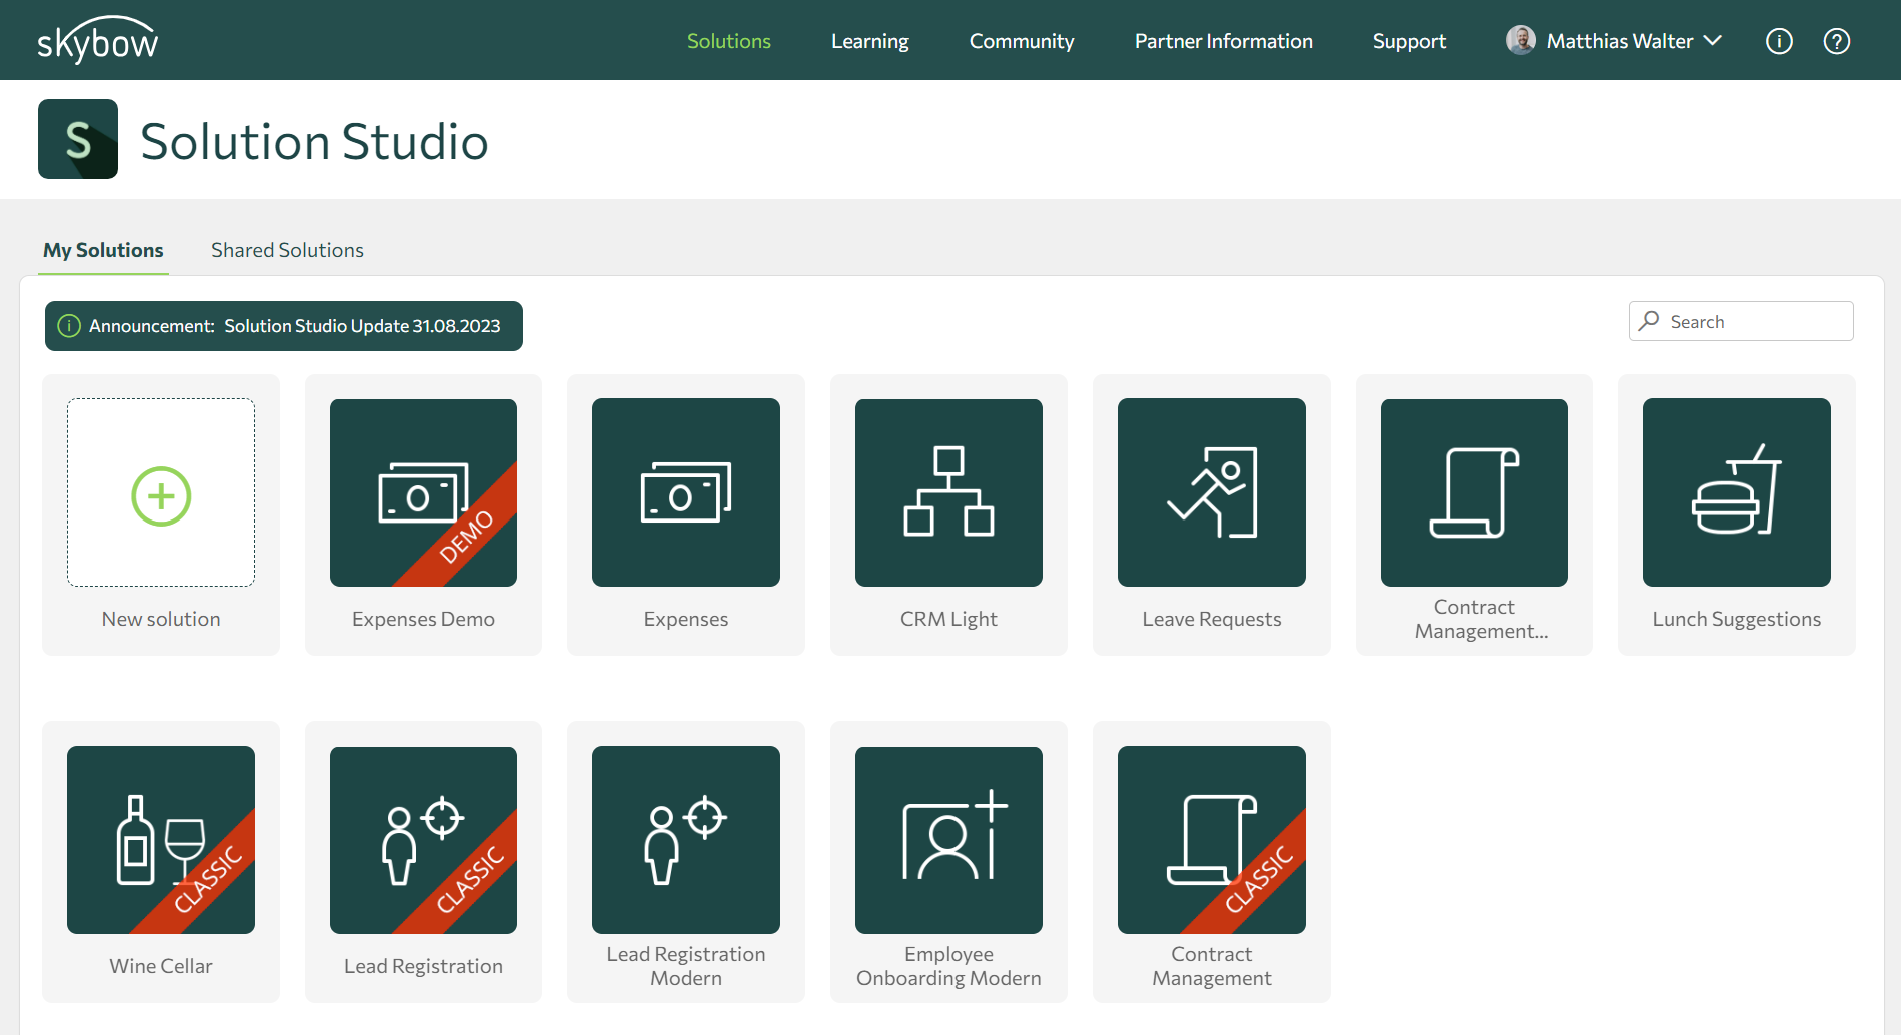
Task: Click the skybow logo
Action: 96,40
